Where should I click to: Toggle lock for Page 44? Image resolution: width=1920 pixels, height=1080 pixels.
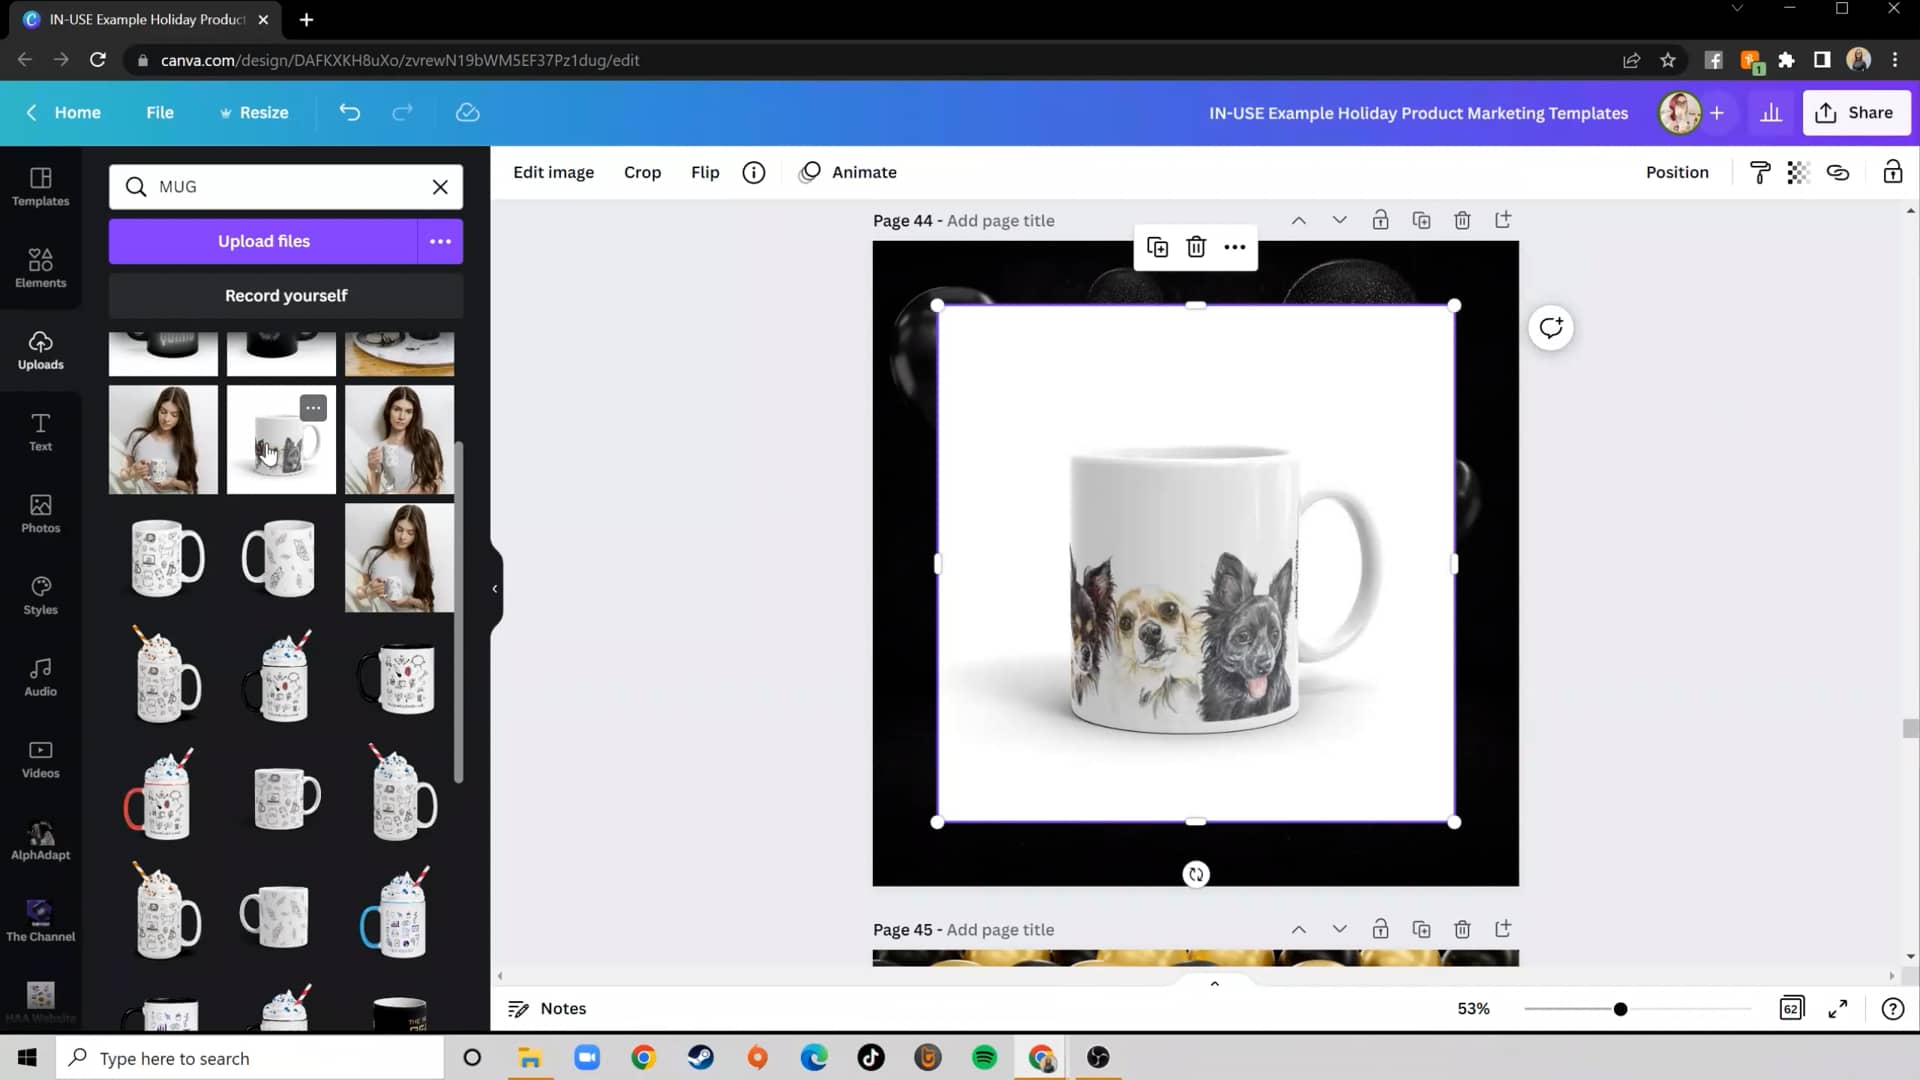1380,220
